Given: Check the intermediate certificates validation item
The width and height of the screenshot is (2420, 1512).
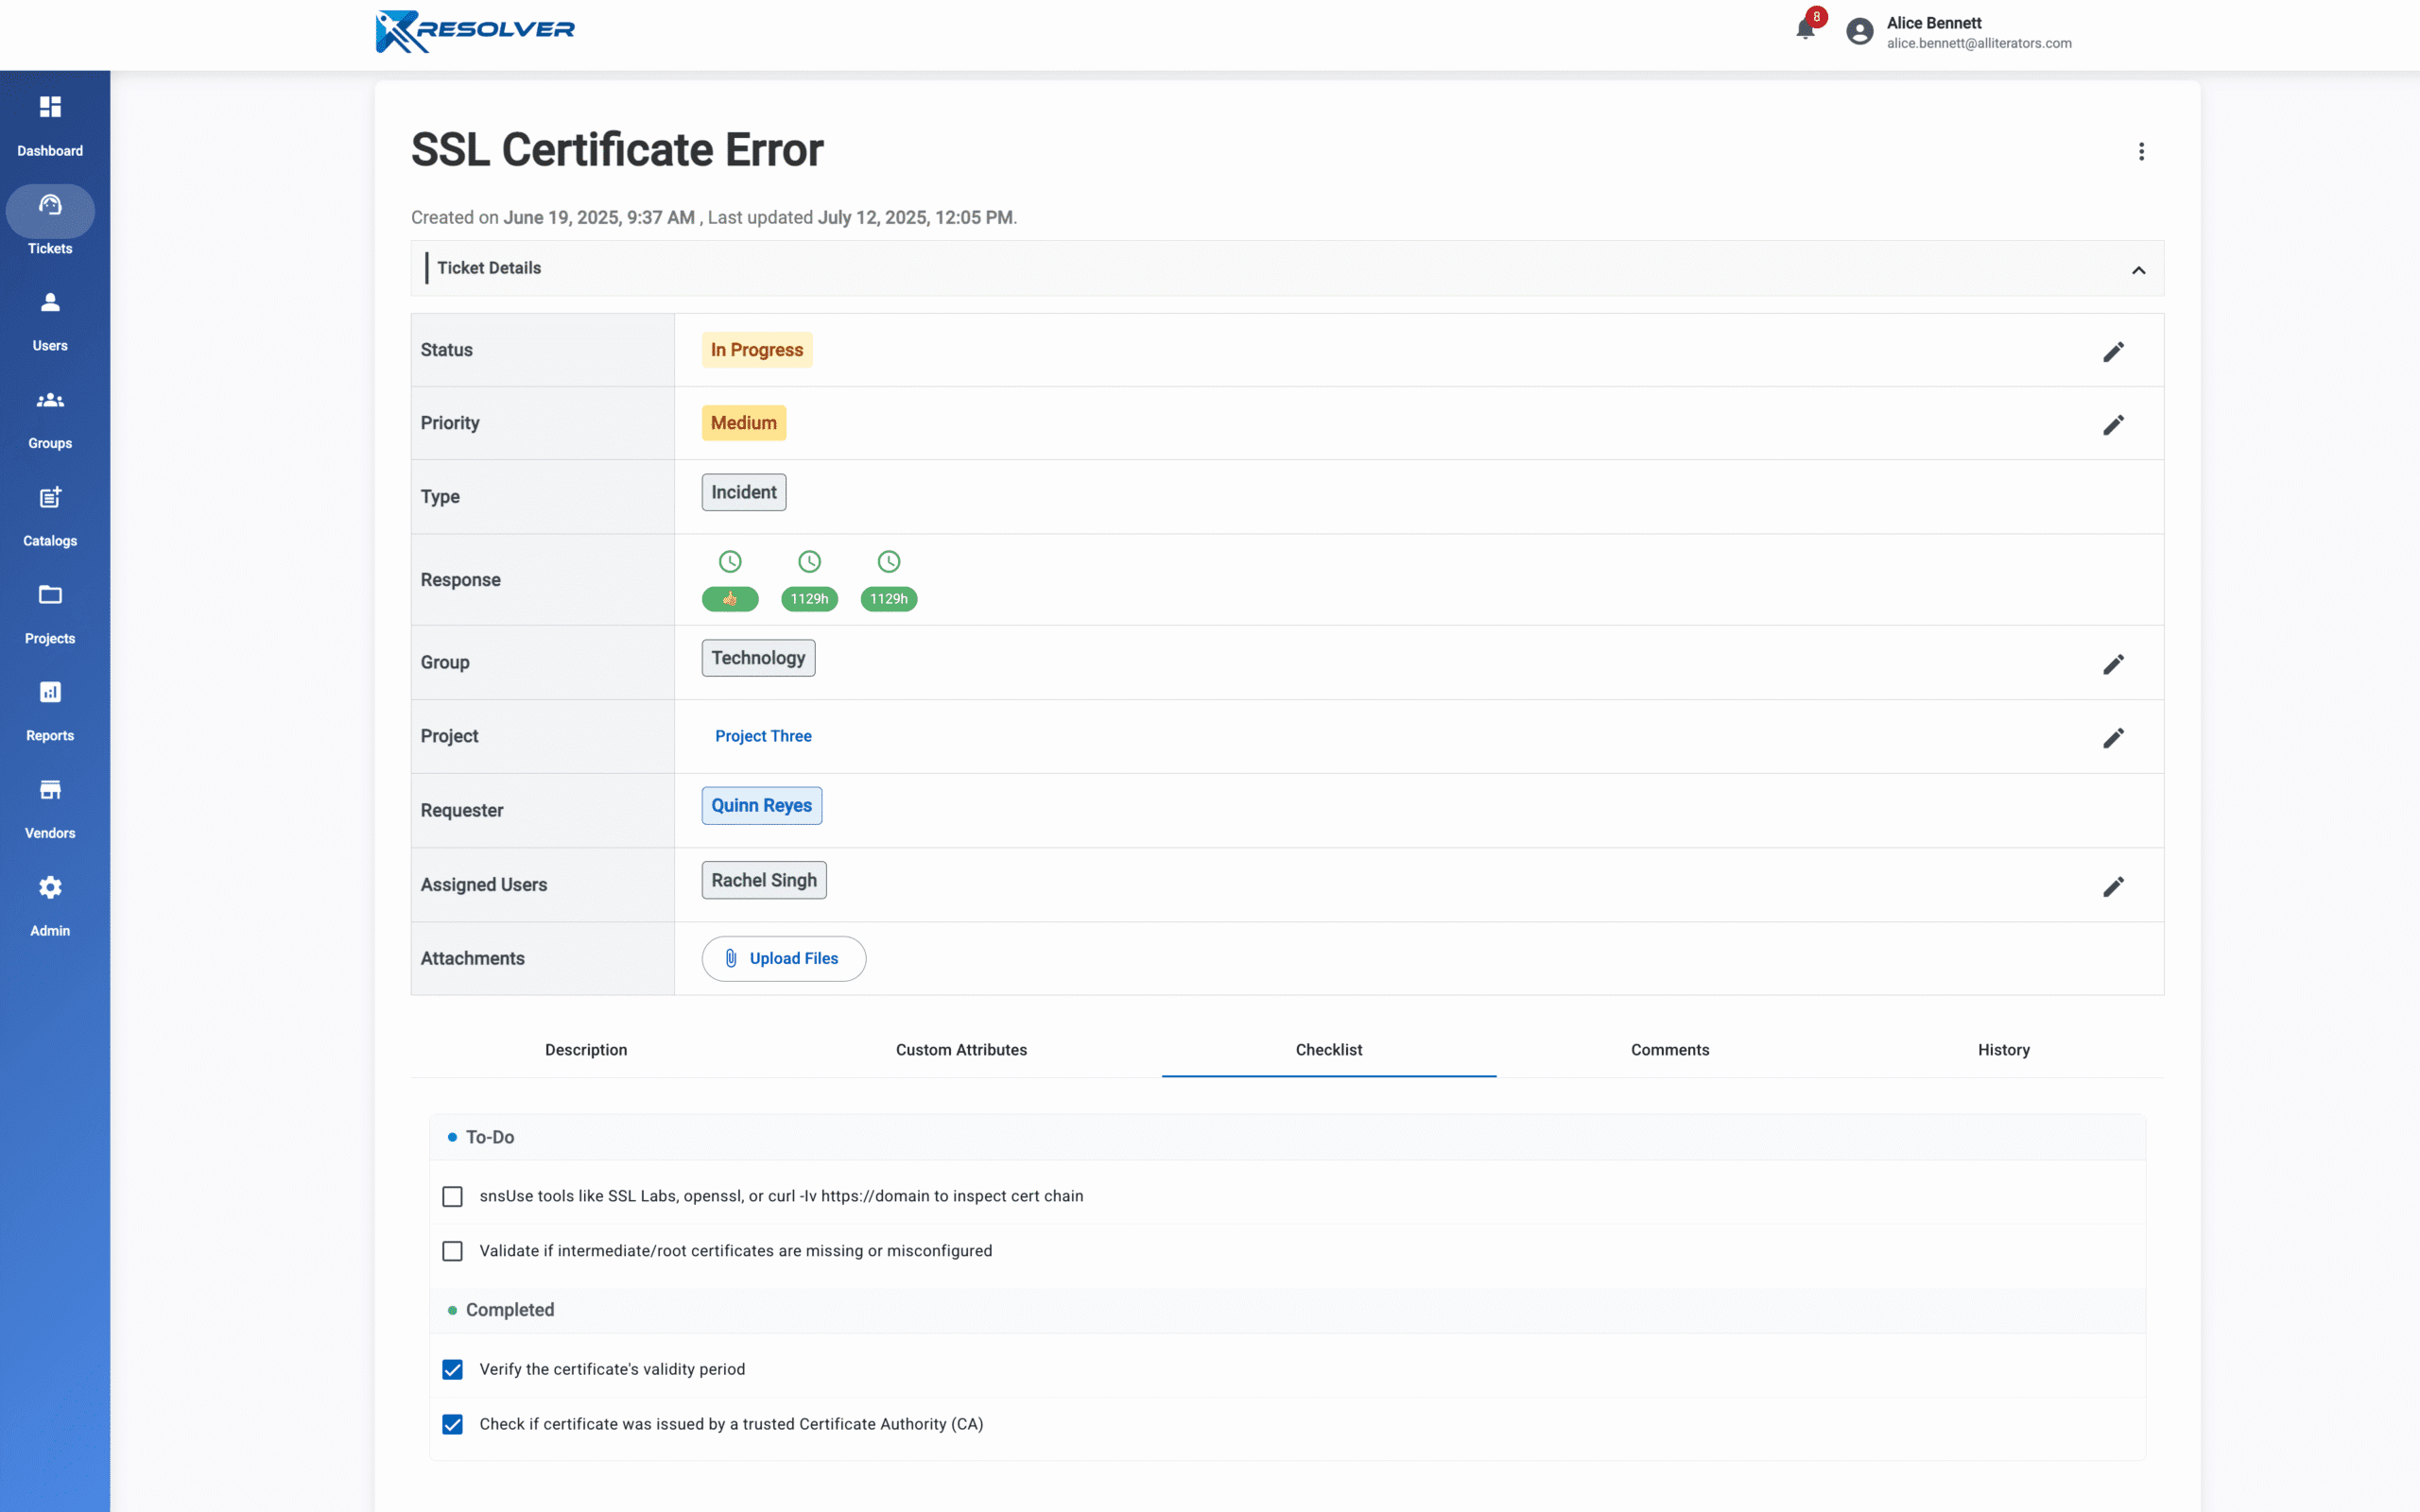Looking at the screenshot, I should point(452,1250).
